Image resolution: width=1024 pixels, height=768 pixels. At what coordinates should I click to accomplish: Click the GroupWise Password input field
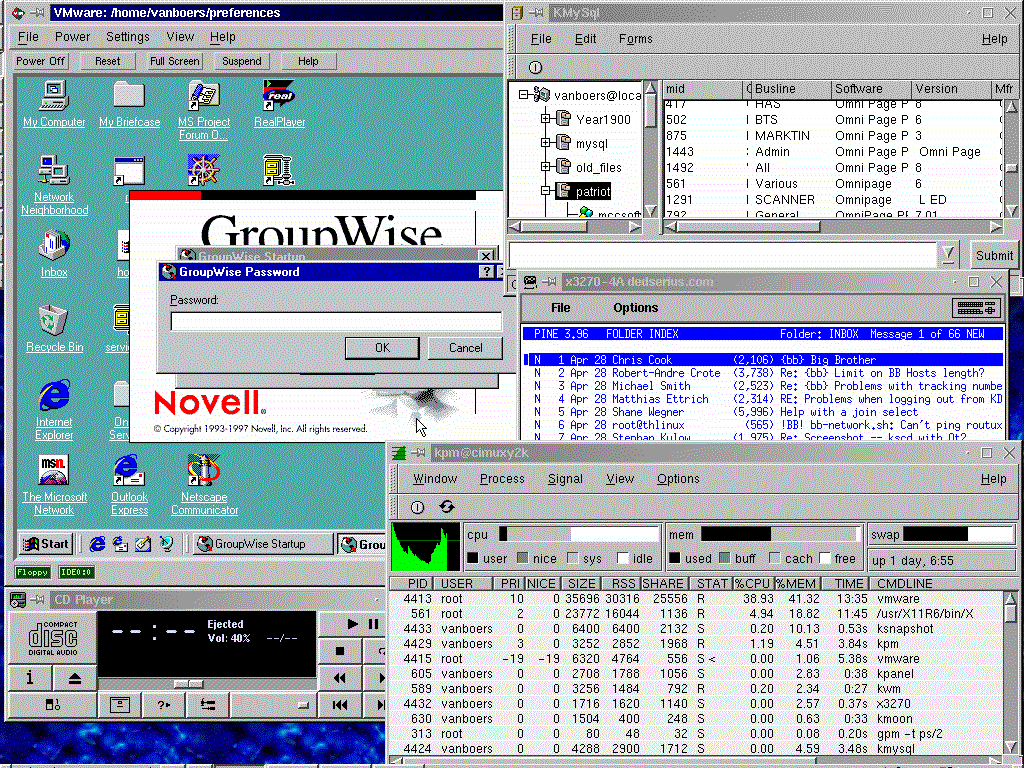coord(336,321)
